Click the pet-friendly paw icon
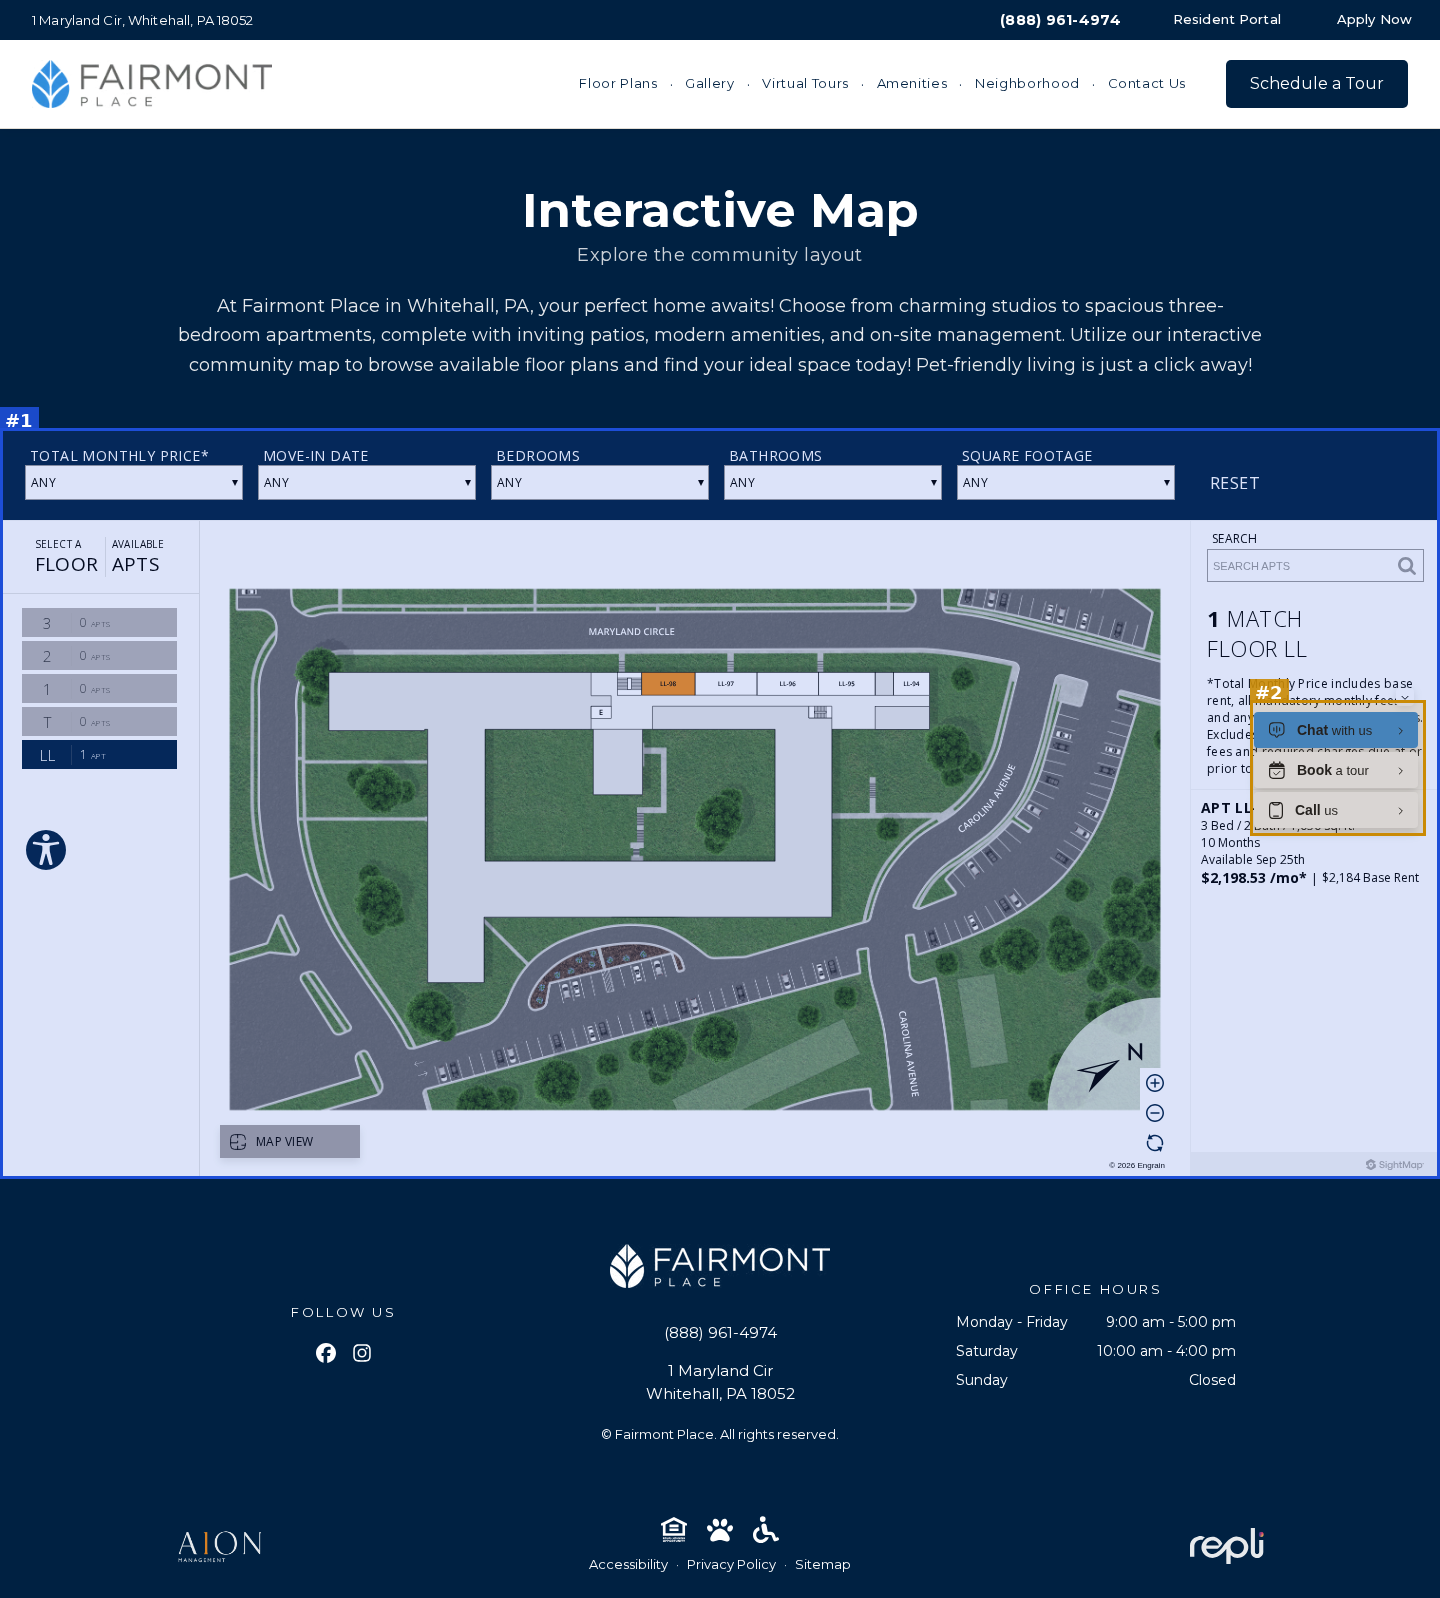The width and height of the screenshot is (1440, 1598). (720, 1530)
